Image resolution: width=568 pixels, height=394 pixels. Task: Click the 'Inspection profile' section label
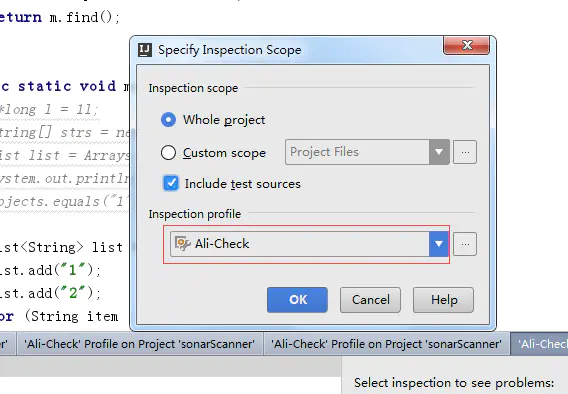(x=195, y=214)
